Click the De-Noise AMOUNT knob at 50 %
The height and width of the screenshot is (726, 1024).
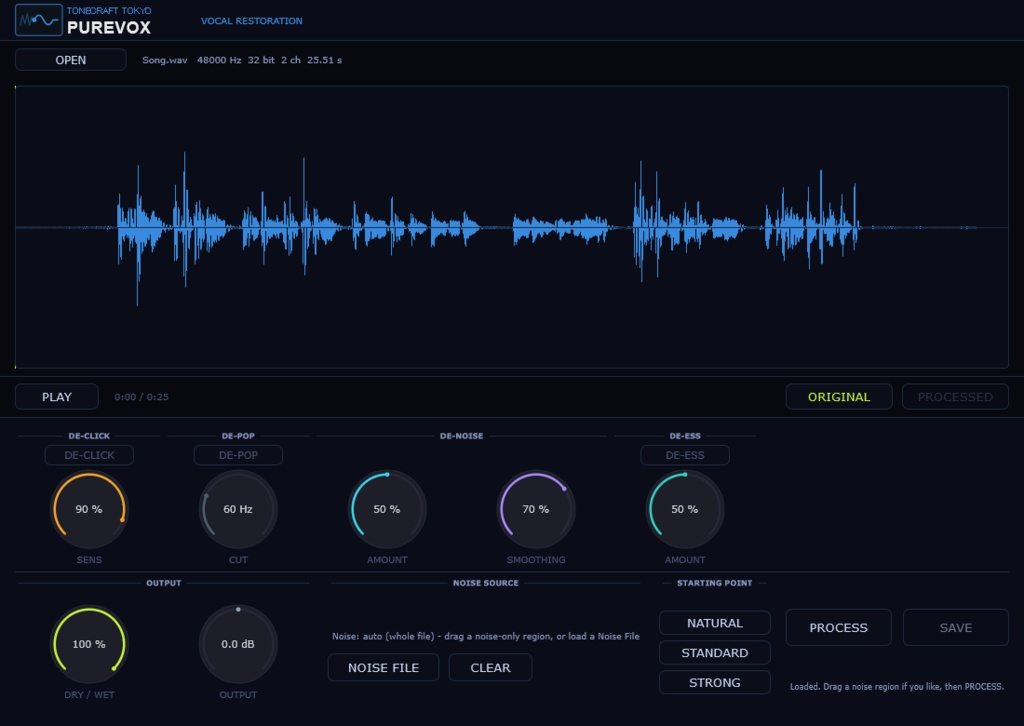[x=387, y=509]
